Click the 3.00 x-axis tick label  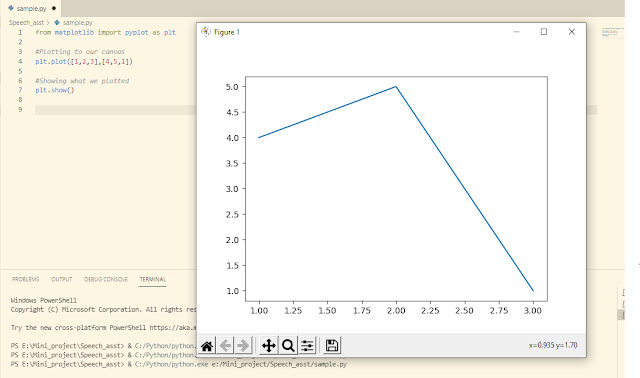pyautogui.click(x=533, y=311)
